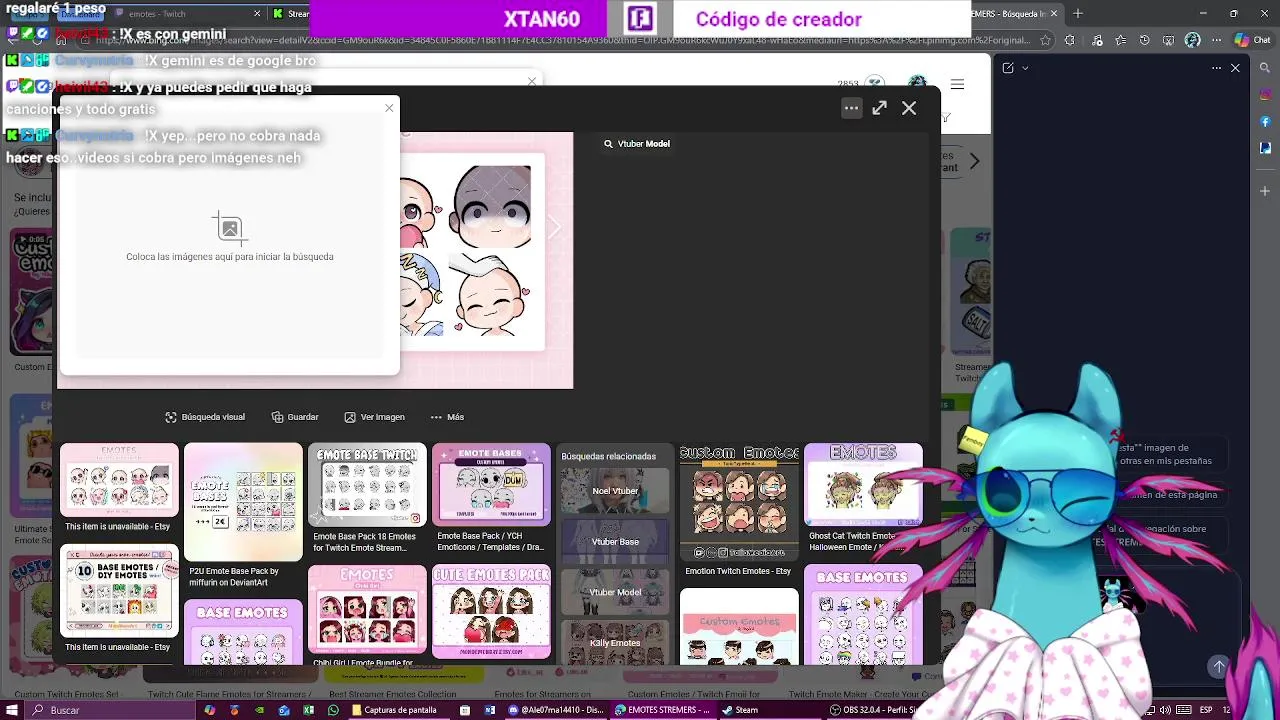Viewport: 1280px width, 720px height.
Task: Open the Edge profile avatar
Action: [1193, 40]
